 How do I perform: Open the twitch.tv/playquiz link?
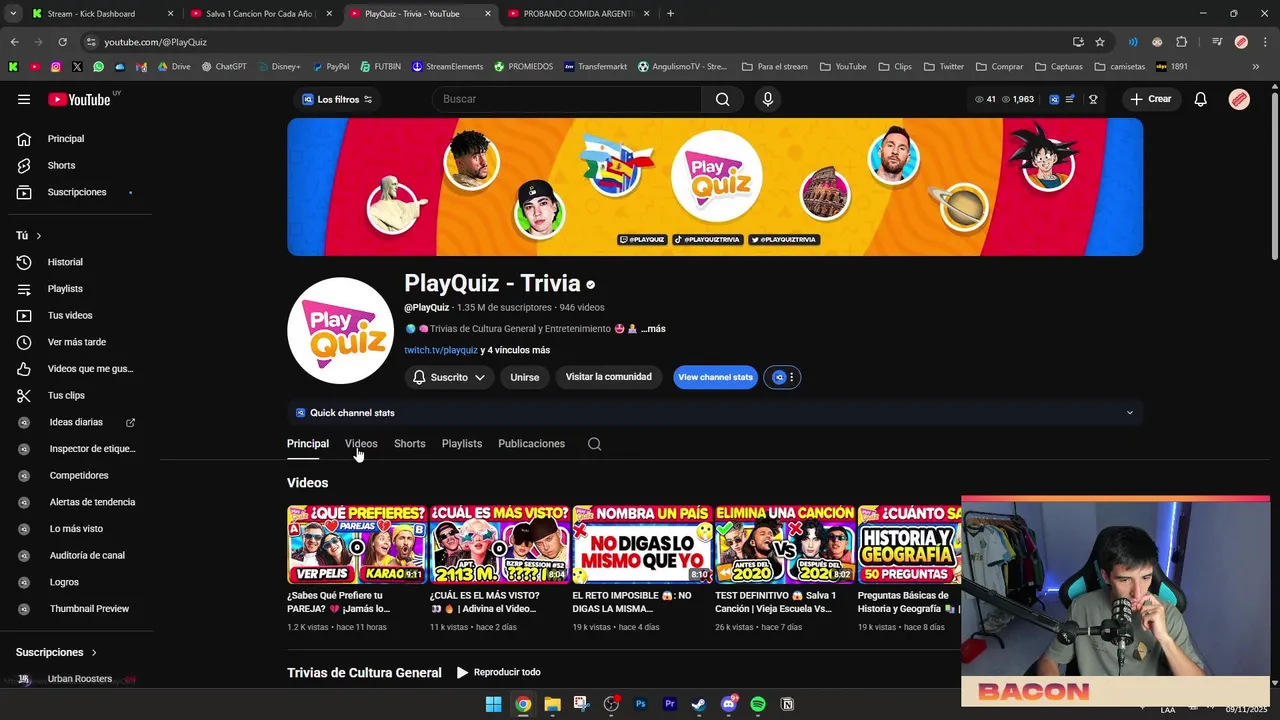441,350
